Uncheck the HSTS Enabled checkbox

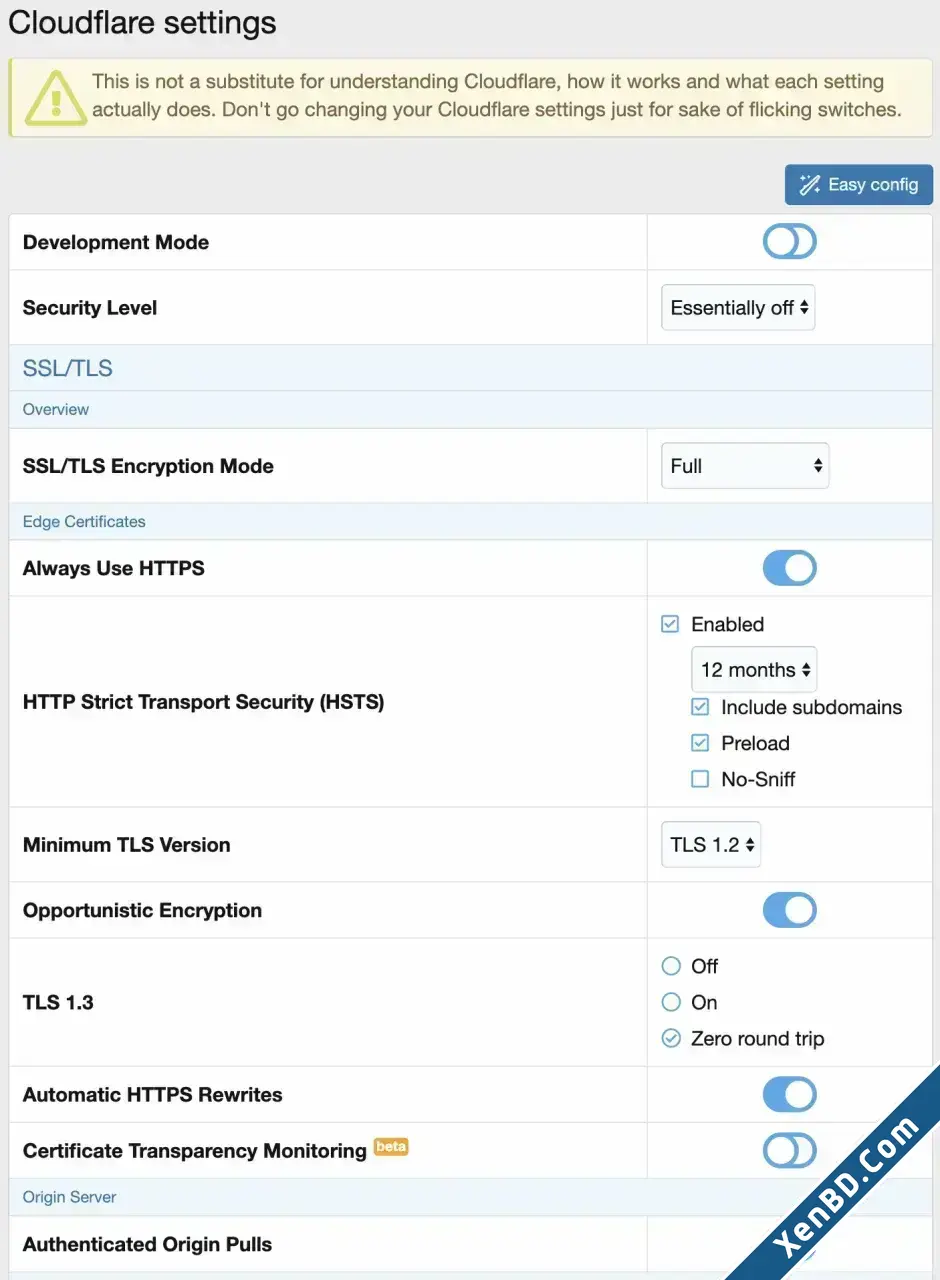point(670,624)
